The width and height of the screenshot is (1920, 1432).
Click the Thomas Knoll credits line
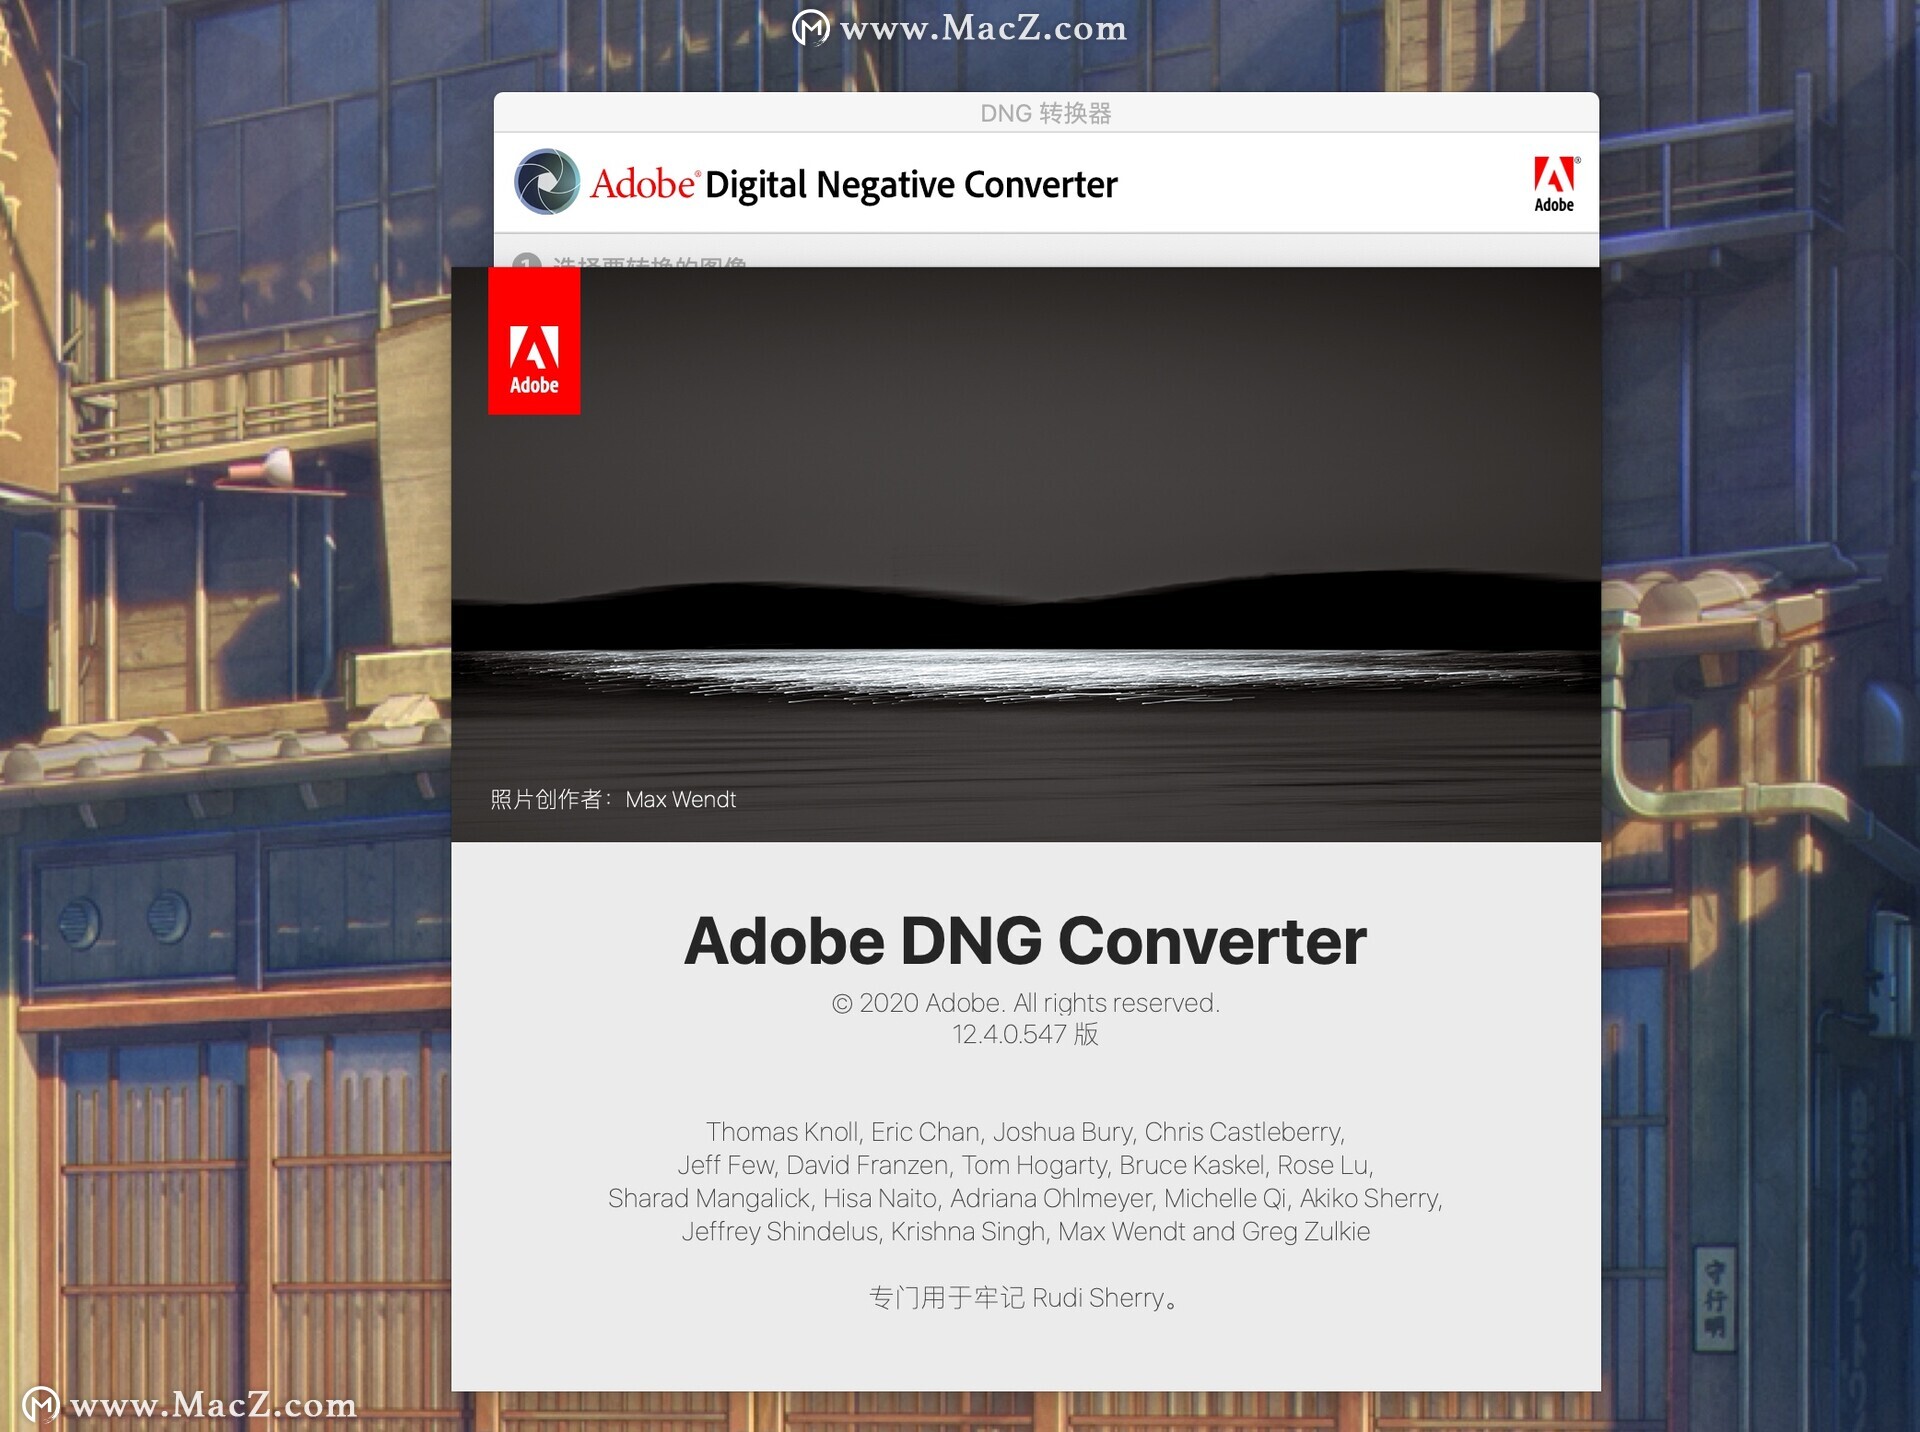coord(1026,1132)
